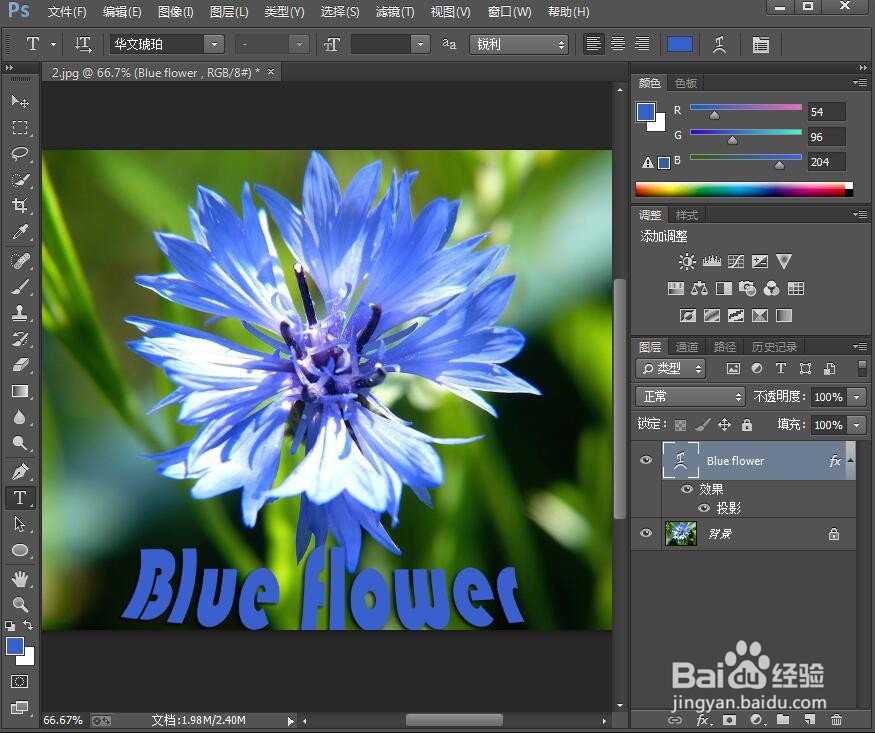875x733 pixels.
Task: Select the Clone Stamp tool
Action: coord(20,313)
